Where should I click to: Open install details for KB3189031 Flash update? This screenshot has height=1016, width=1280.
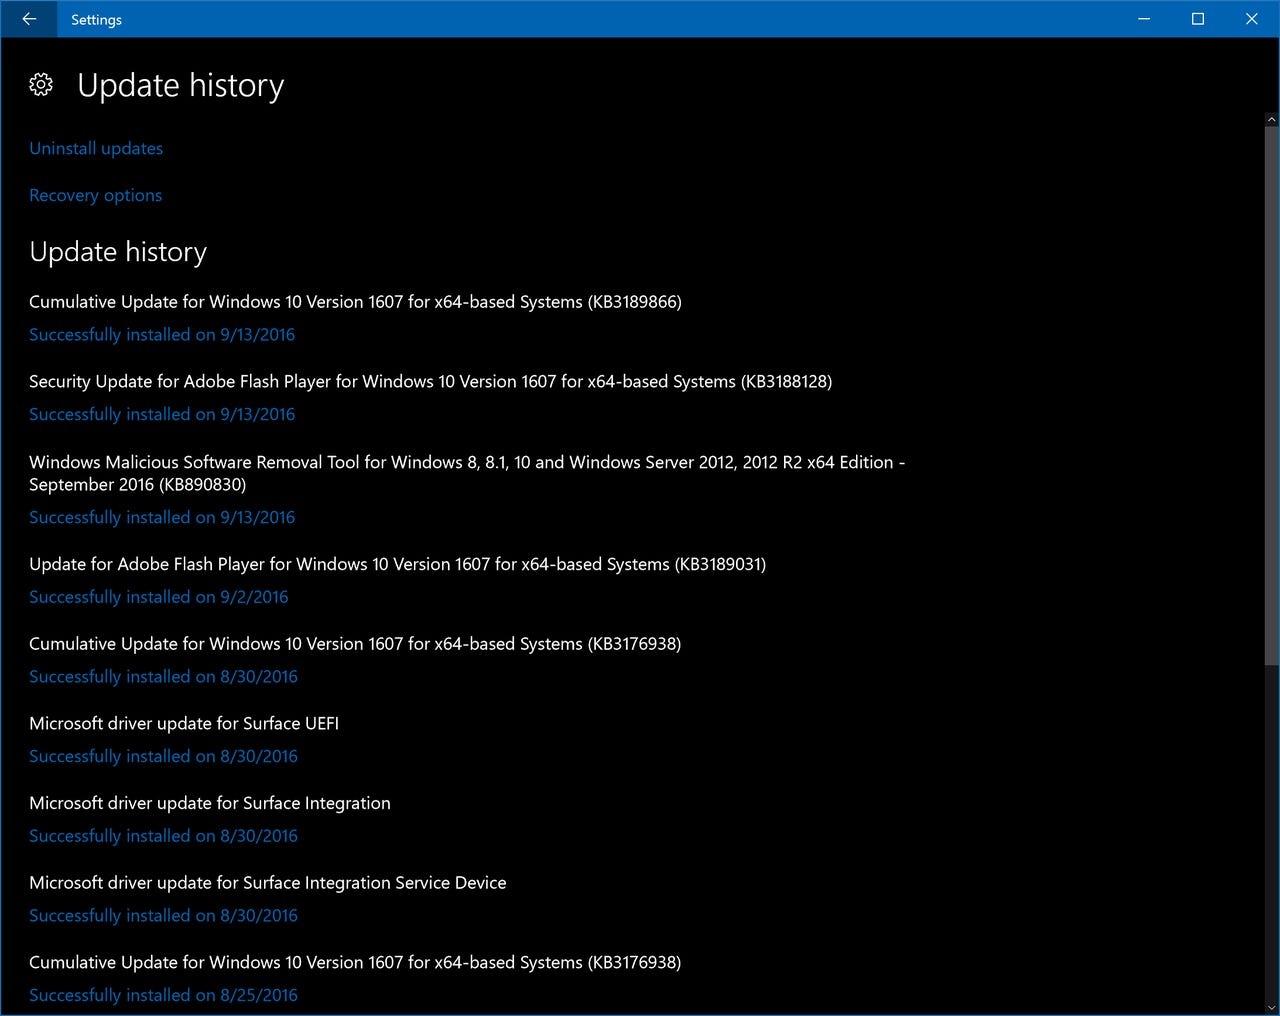(x=397, y=564)
